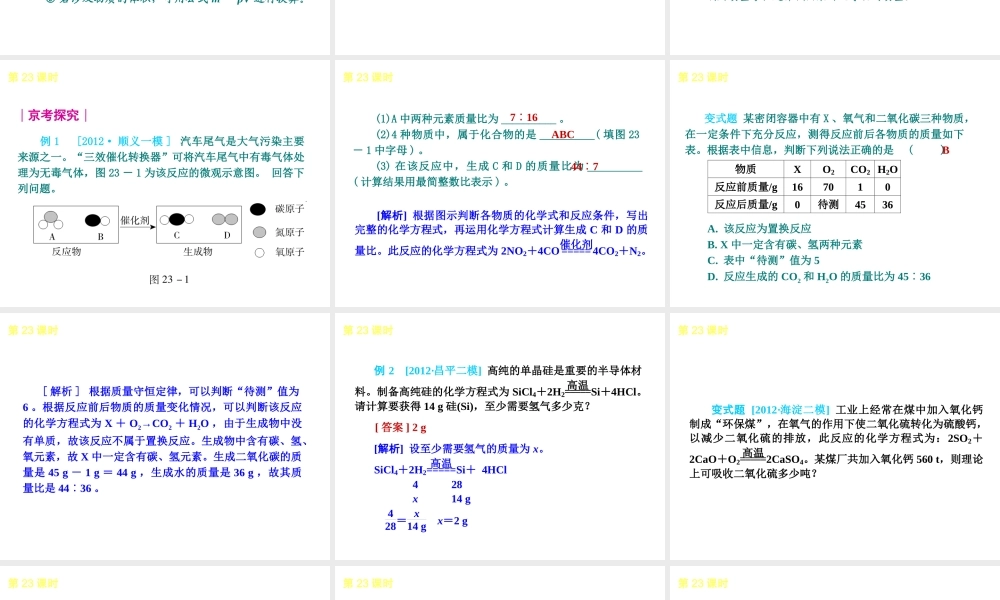The width and height of the screenshot is (1000, 600).
Task: Click the 物质 header cell in the table
Action: (x=746, y=169)
